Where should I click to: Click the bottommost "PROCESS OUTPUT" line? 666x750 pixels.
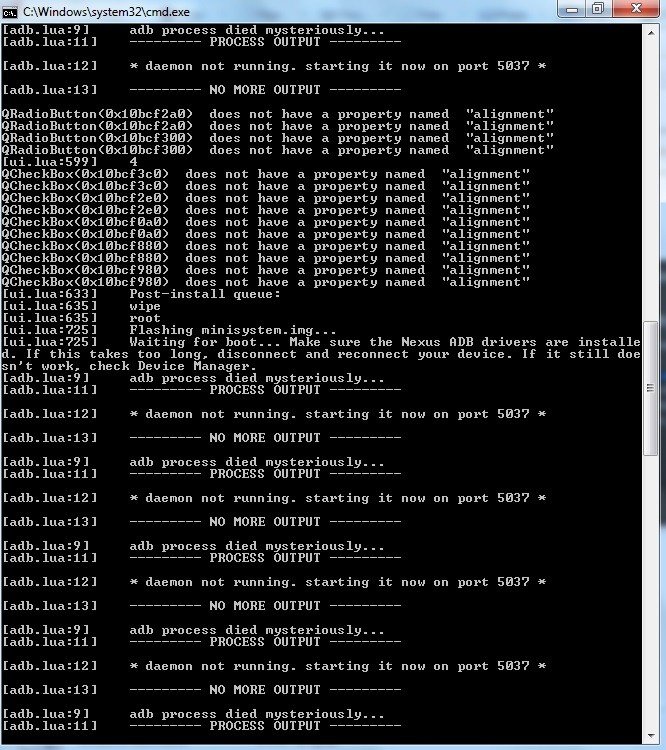(x=201, y=726)
